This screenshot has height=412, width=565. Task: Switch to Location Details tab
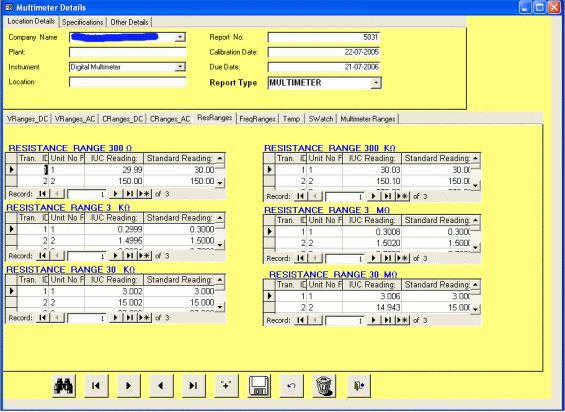[31, 21]
